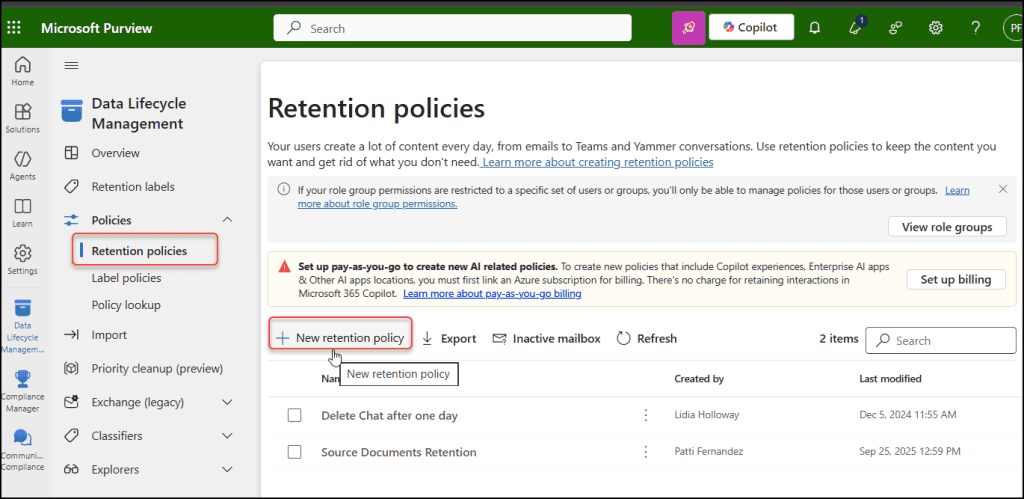The image size is (1024, 499).
Task: Open more actions for Delete Chat after one day
Action: click(645, 415)
